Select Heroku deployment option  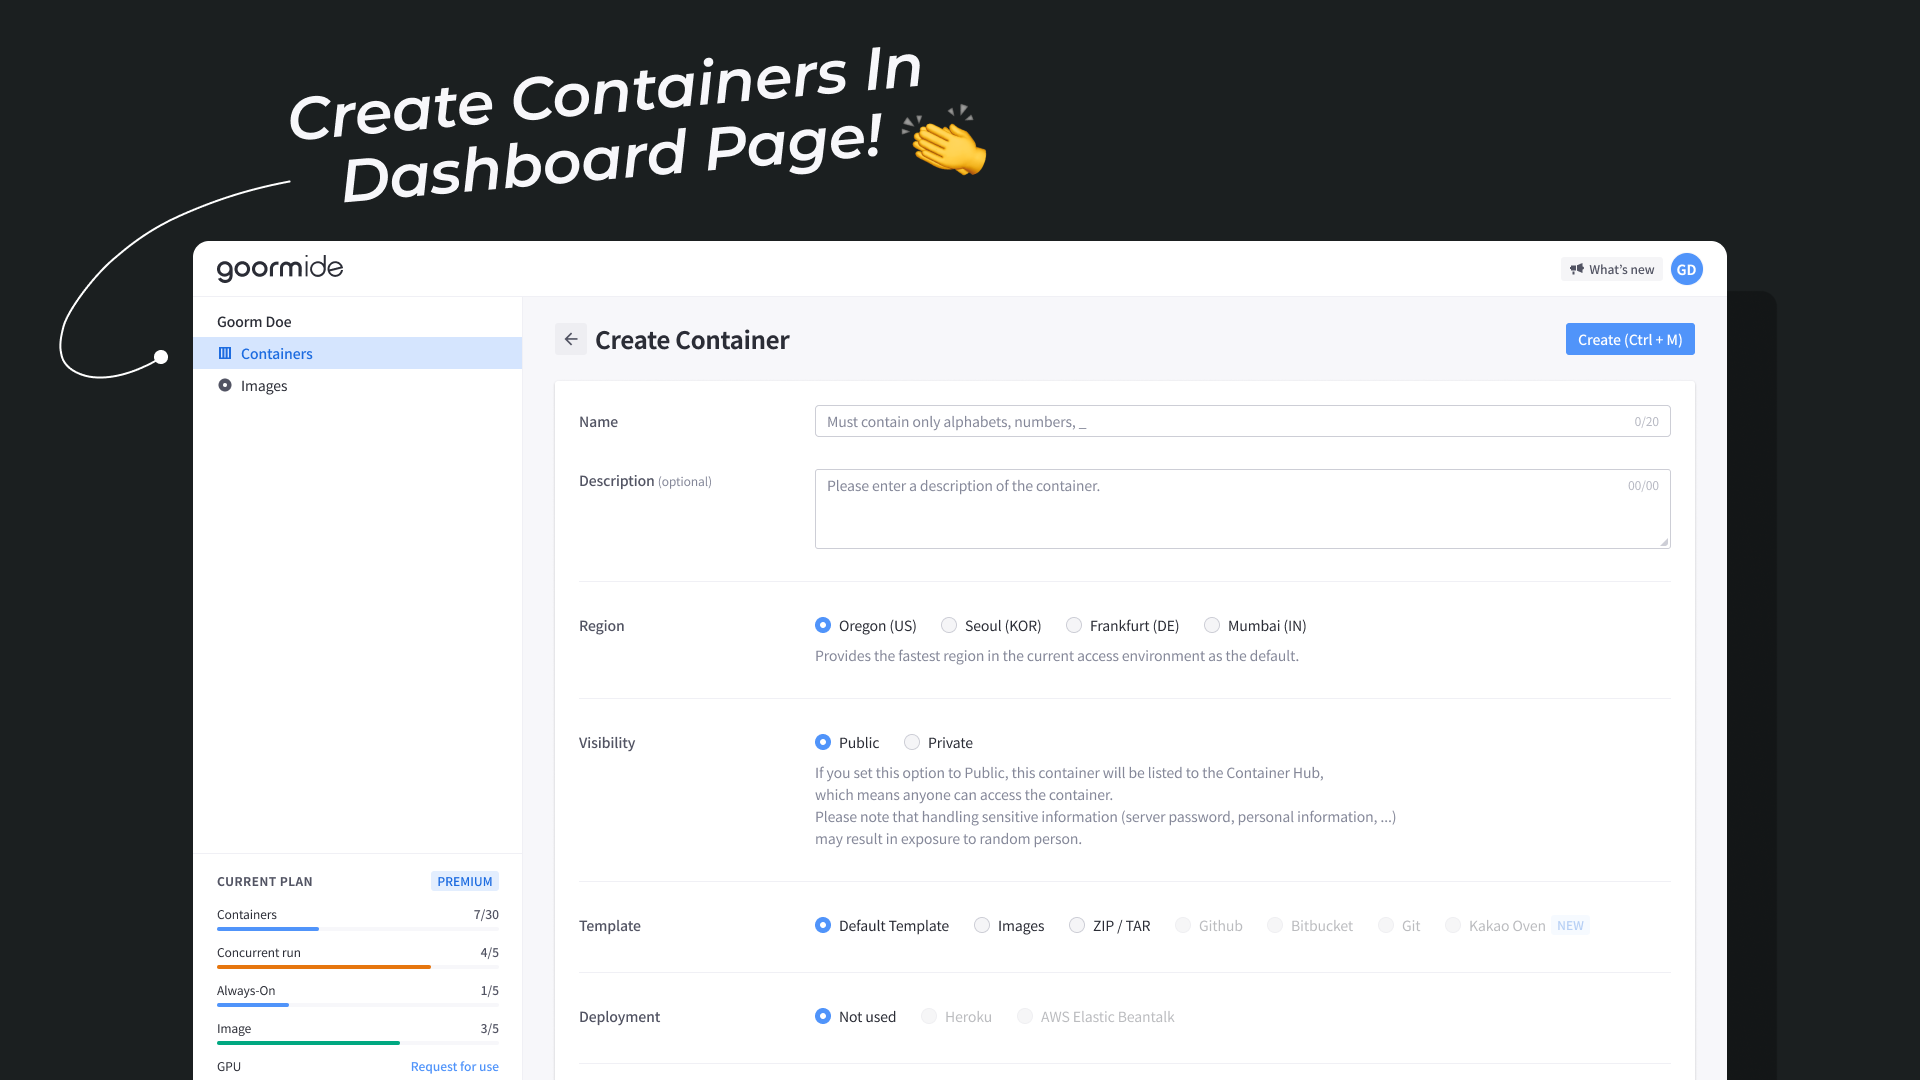point(956,1016)
